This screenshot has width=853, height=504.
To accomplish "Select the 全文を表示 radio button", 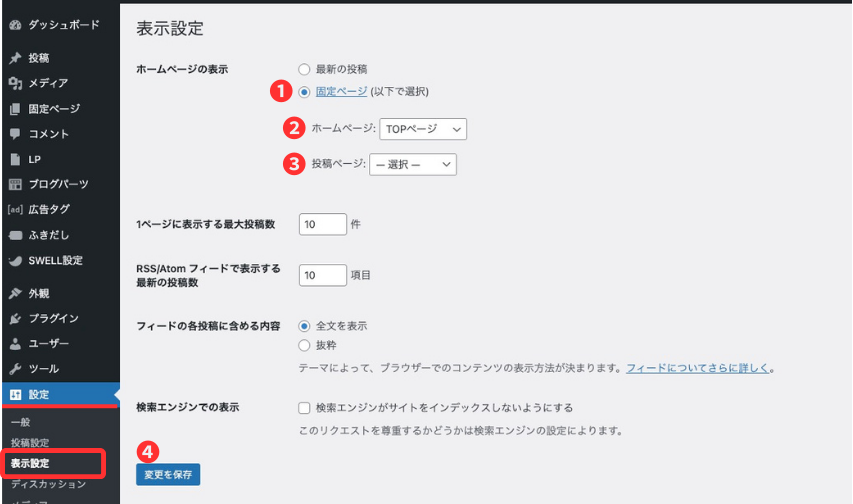I will [x=305, y=326].
